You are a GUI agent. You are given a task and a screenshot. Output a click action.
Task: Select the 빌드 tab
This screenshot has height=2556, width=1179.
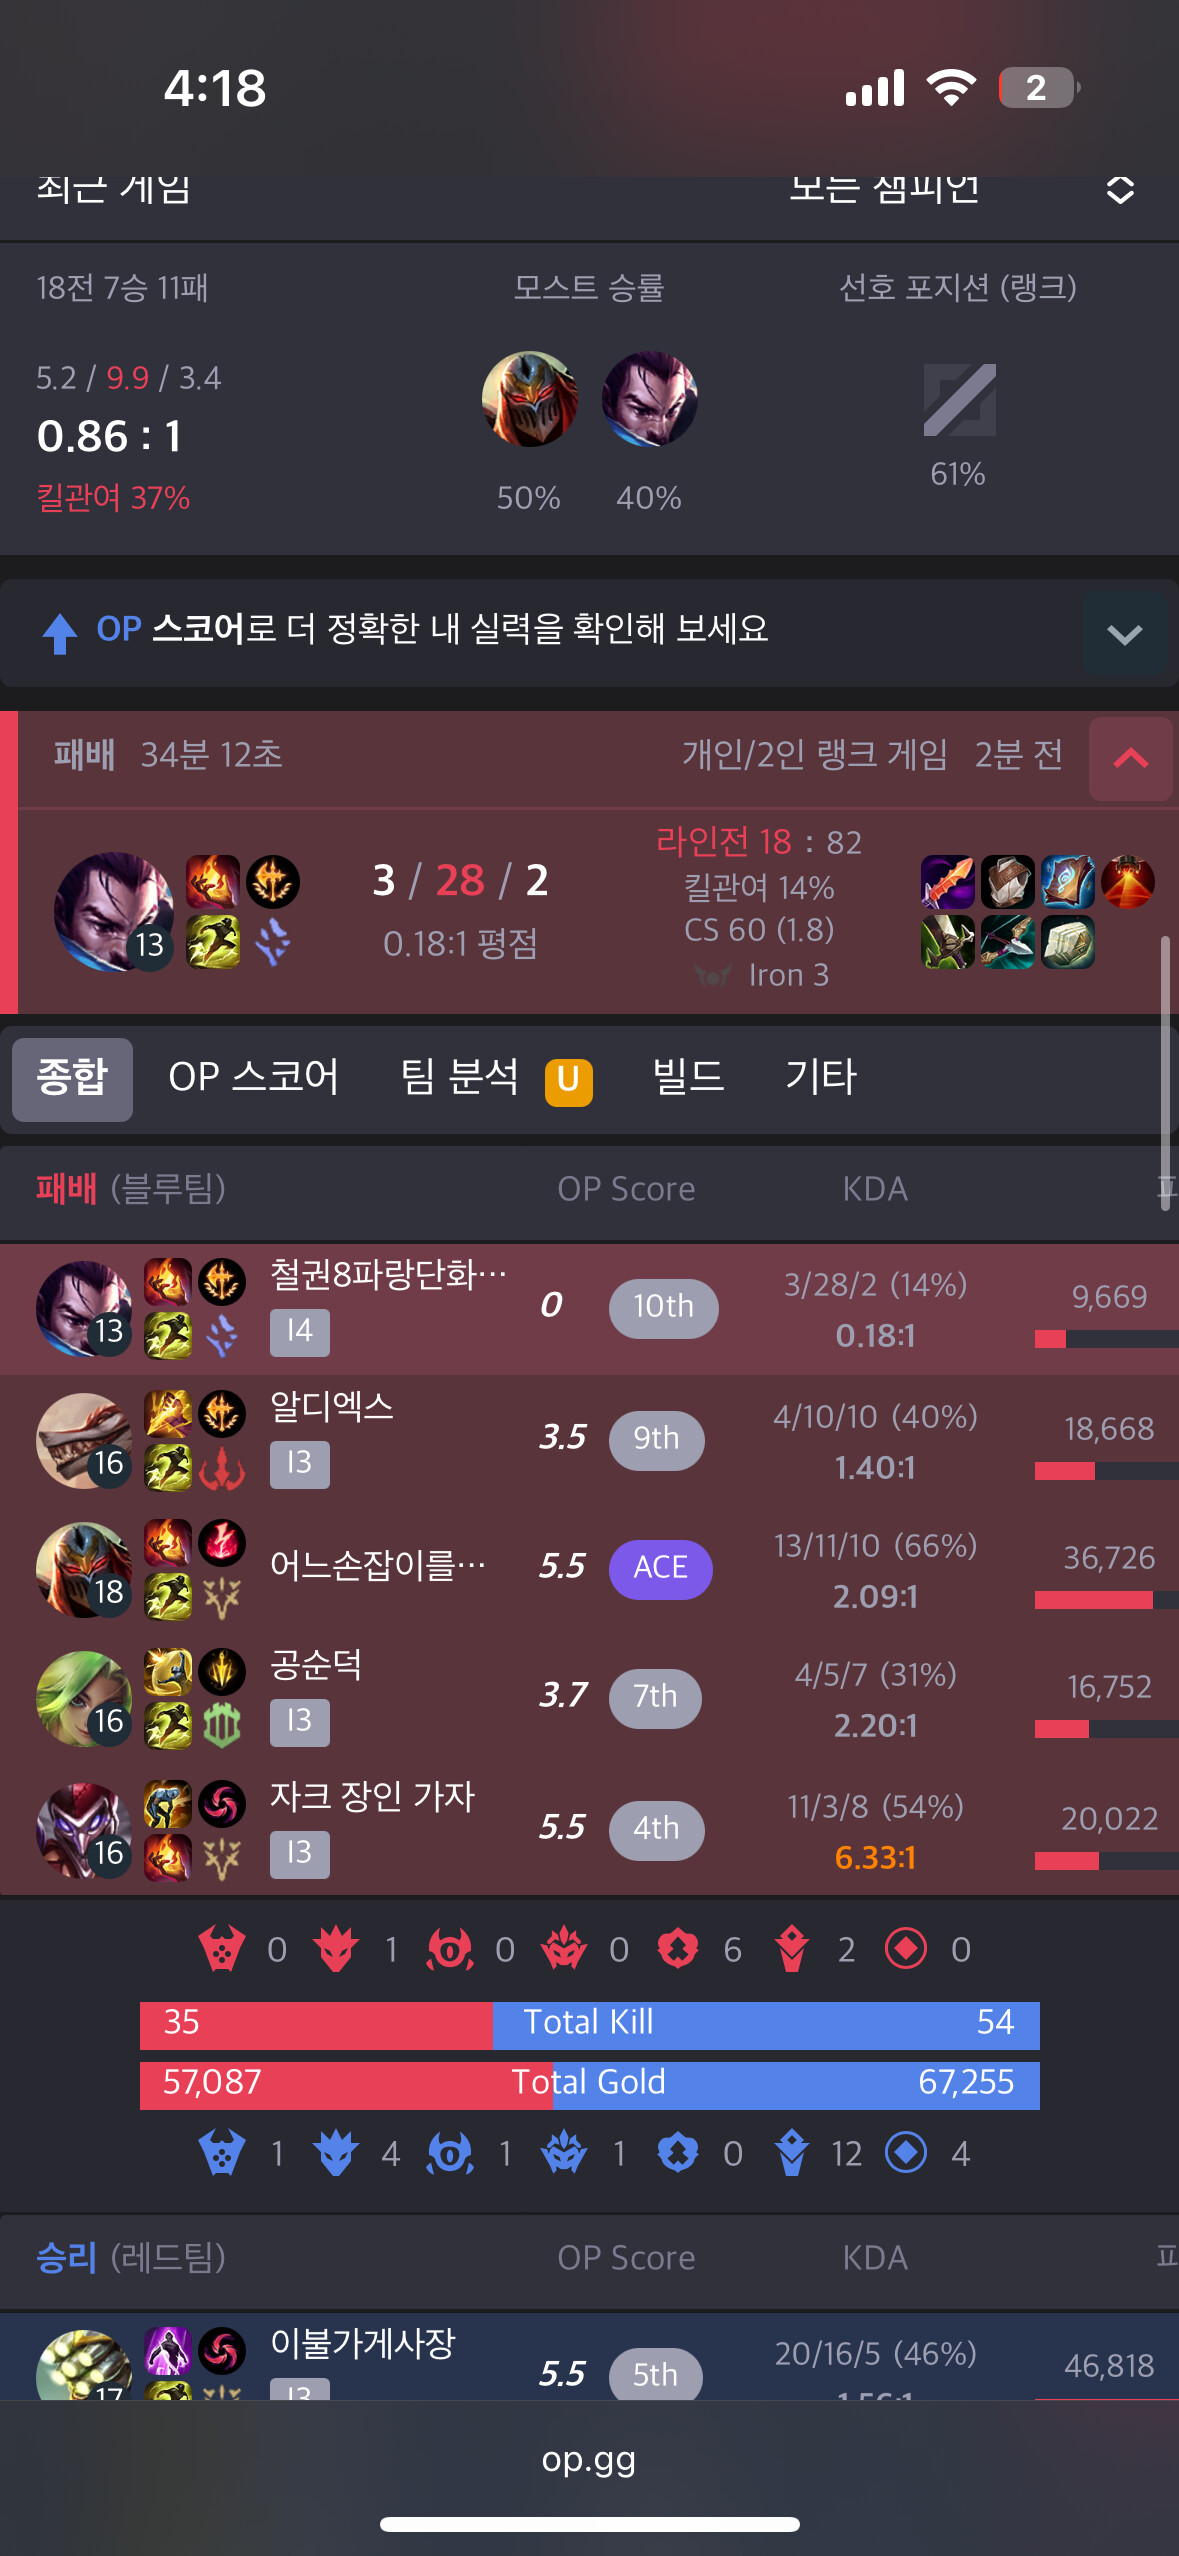(x=688, y=1078)
